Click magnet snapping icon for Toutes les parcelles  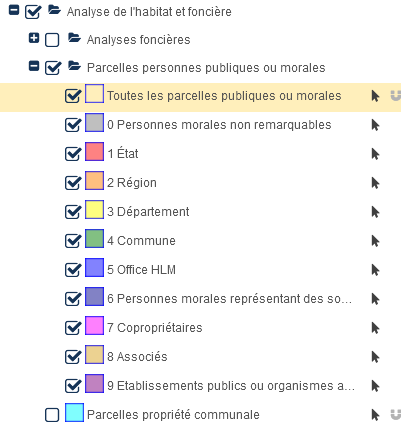[x=396, y=96]
